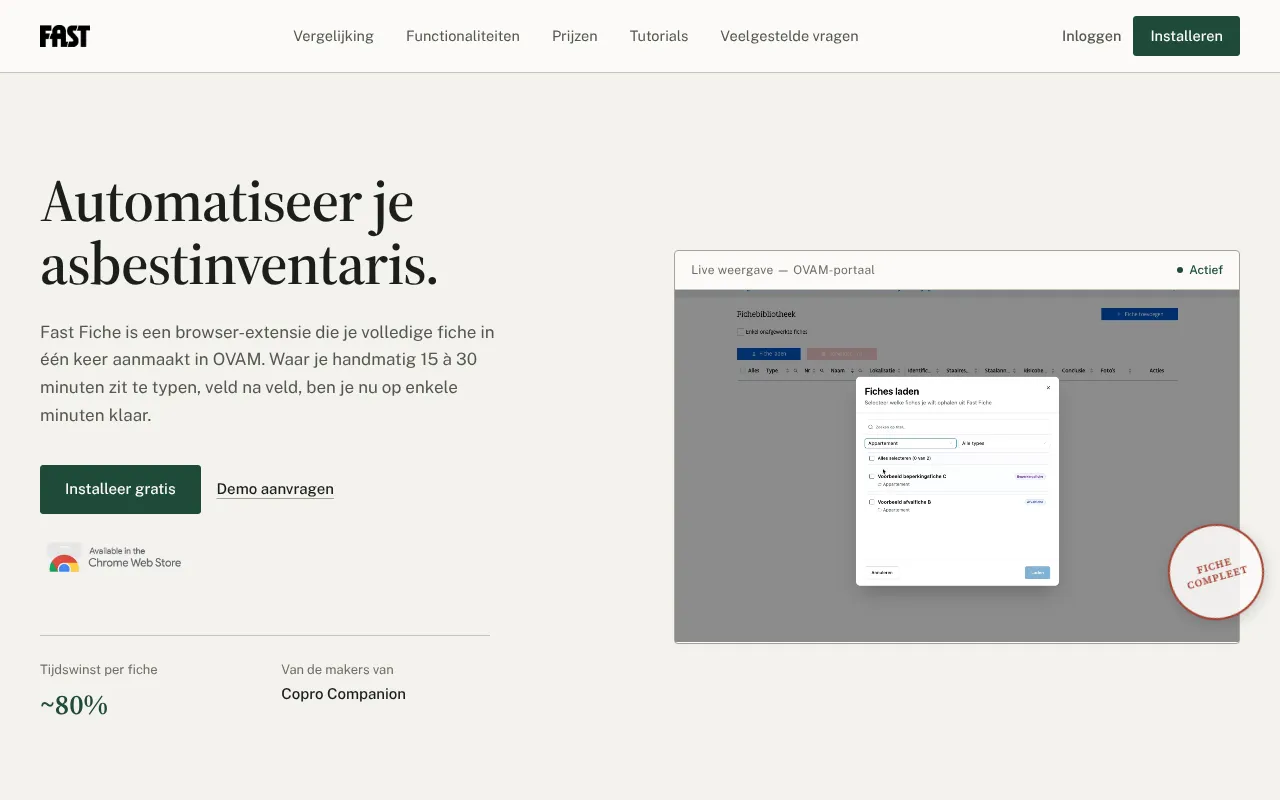Viewport: 1280px width, 800px height.
Task: Click the Installeren button in the header
Action: [1186, 36]
